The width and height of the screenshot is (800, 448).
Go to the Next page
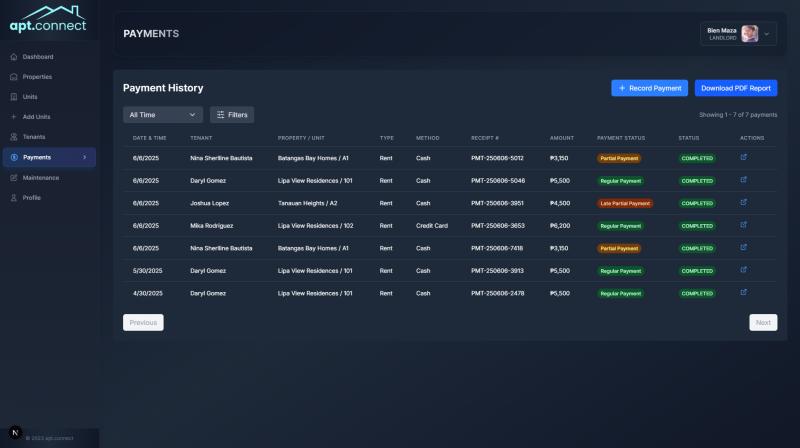(x=763, y=322)
